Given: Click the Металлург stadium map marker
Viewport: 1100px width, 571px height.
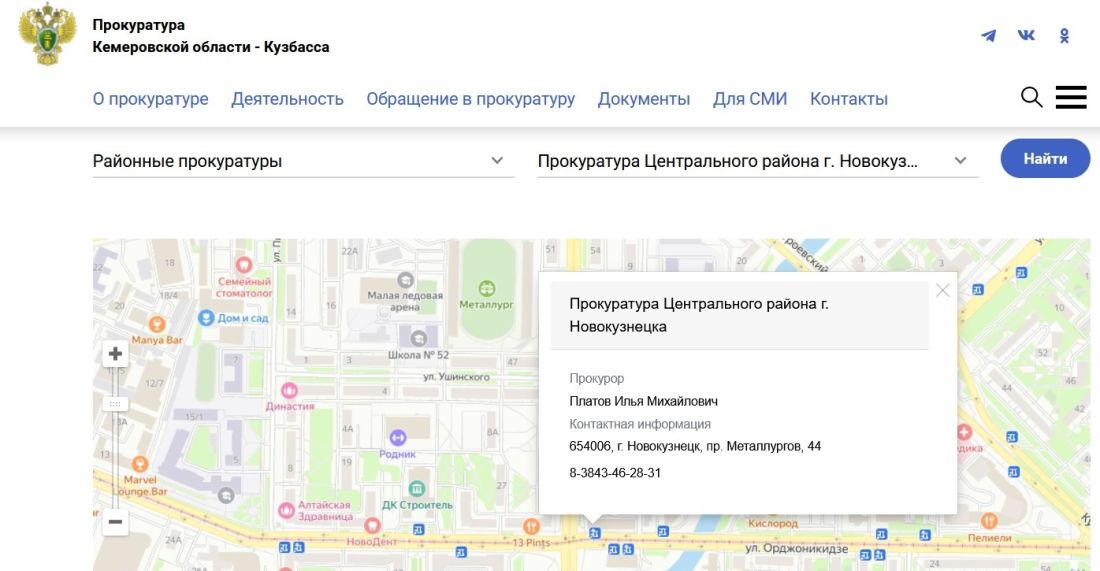Looking at the screenshot, I should pos(486,288).
